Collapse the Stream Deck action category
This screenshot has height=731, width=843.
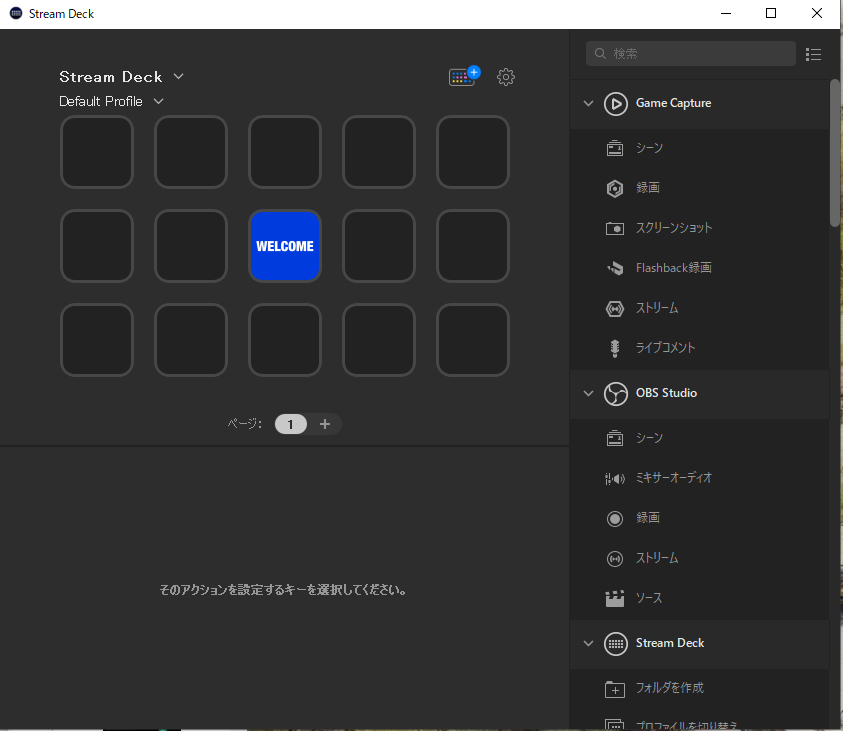[x=588, y=643]
